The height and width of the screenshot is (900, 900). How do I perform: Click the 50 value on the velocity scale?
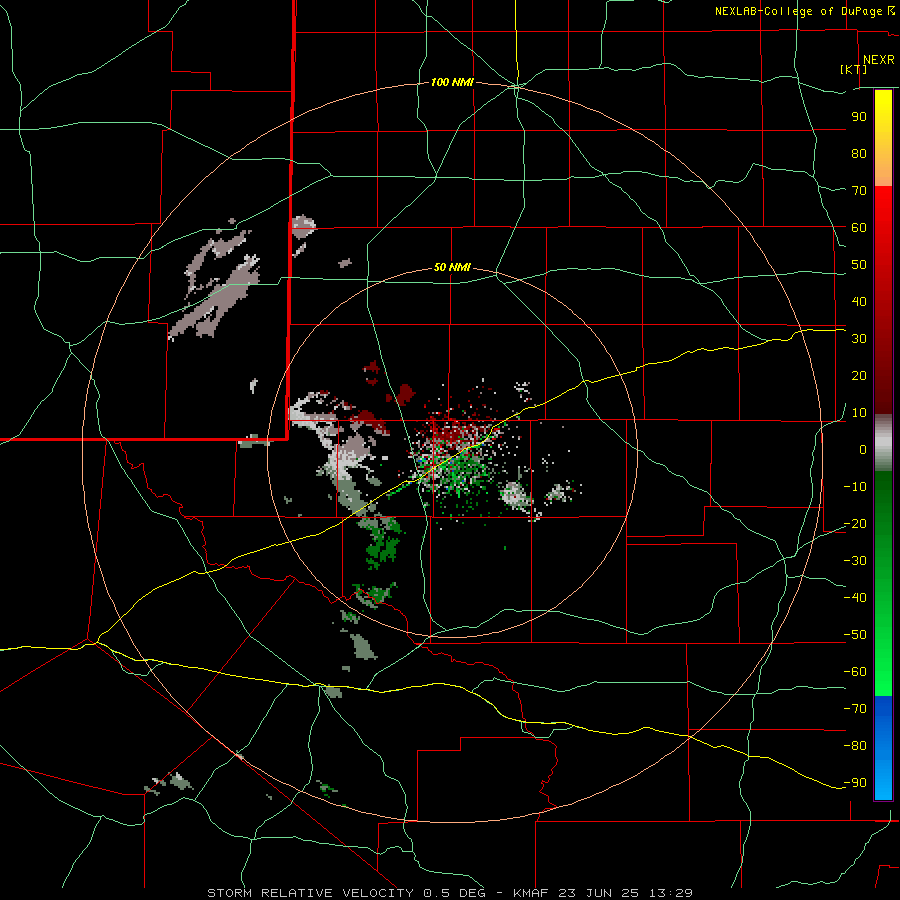point(859,265)
